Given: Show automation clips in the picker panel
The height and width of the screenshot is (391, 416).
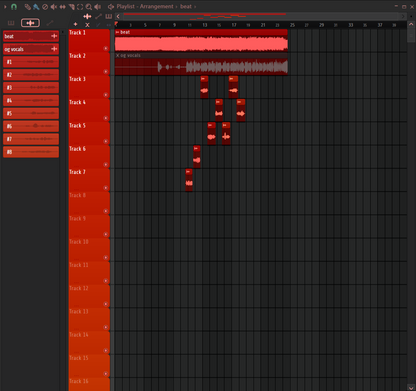Looking at the screenshot, I should (50, 23).
